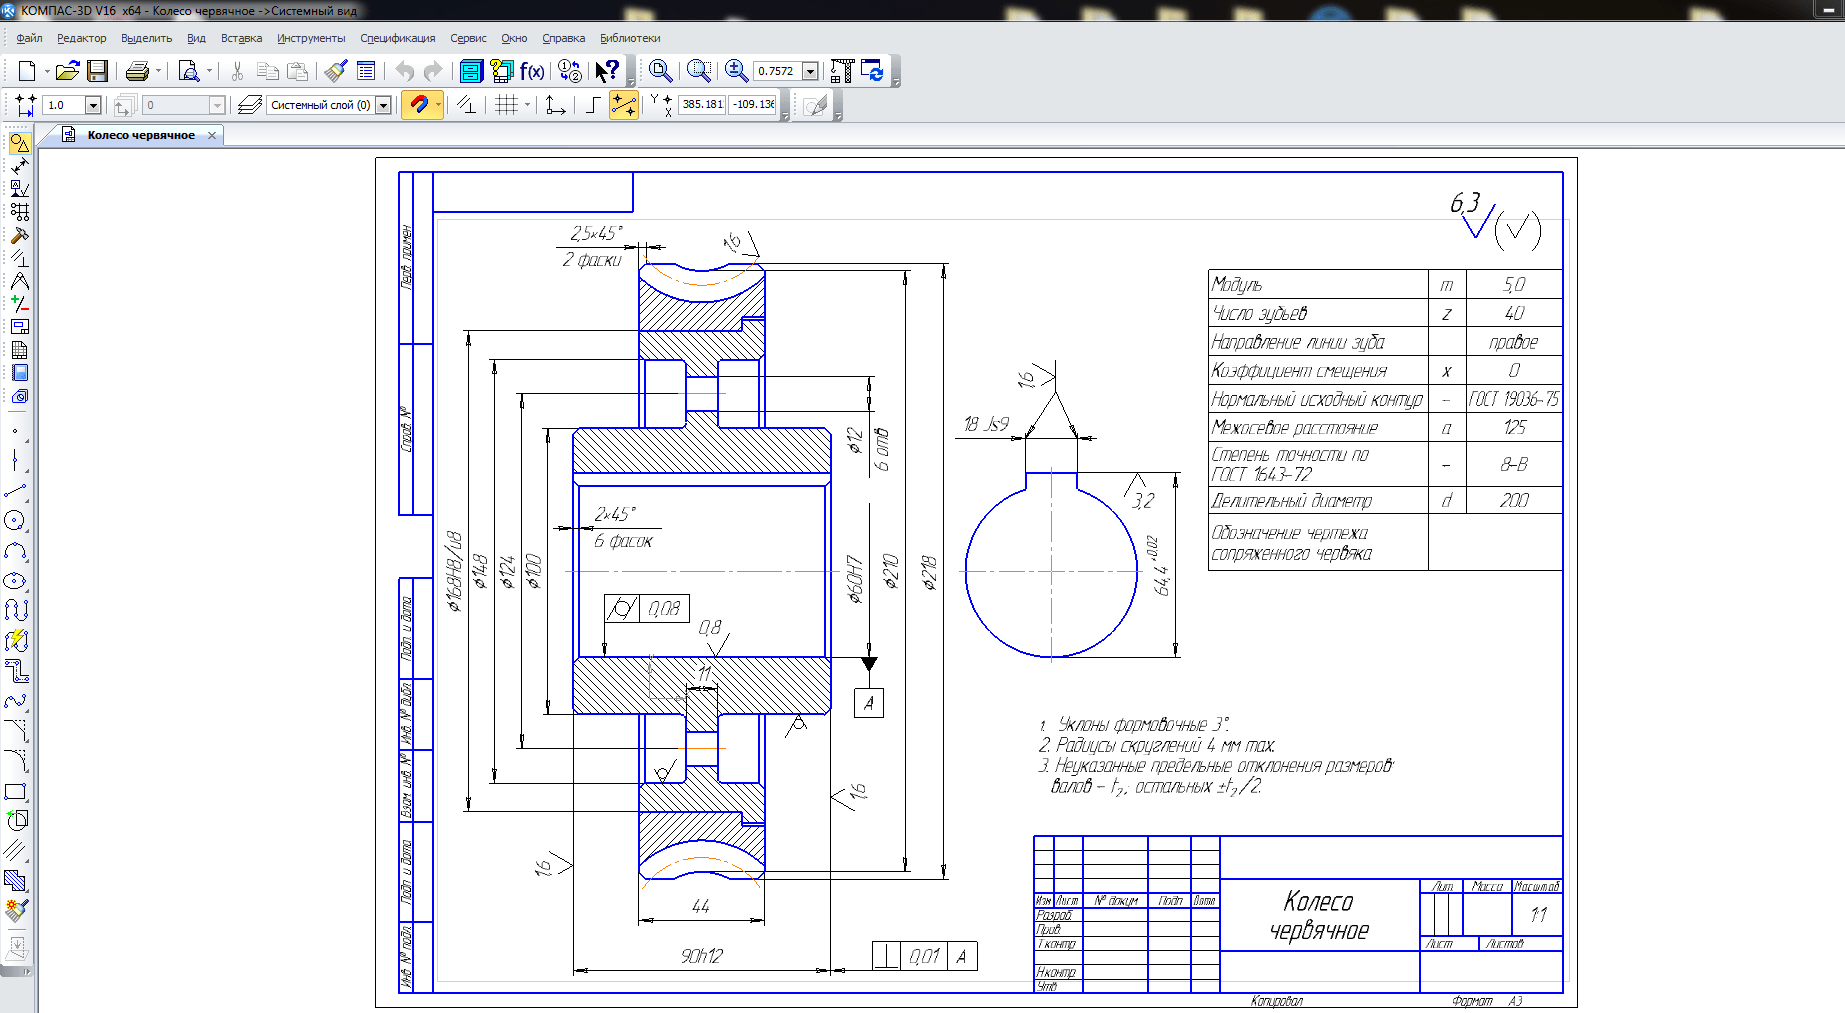Select the rectangle tool in left panel
The width and height of the screenshot is (1845, 1013).
(x=15, y=792)
